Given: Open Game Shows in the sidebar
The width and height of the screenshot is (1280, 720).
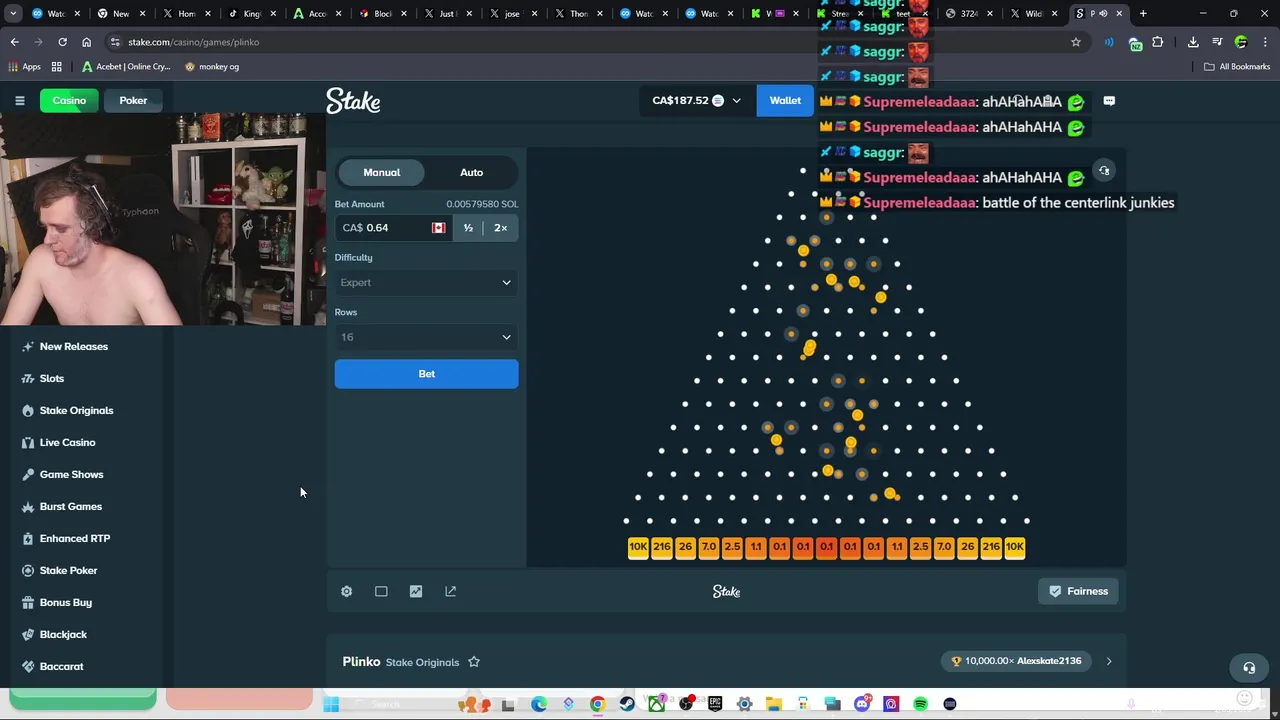Looking at the screenshot, I should tap(71, 474).
